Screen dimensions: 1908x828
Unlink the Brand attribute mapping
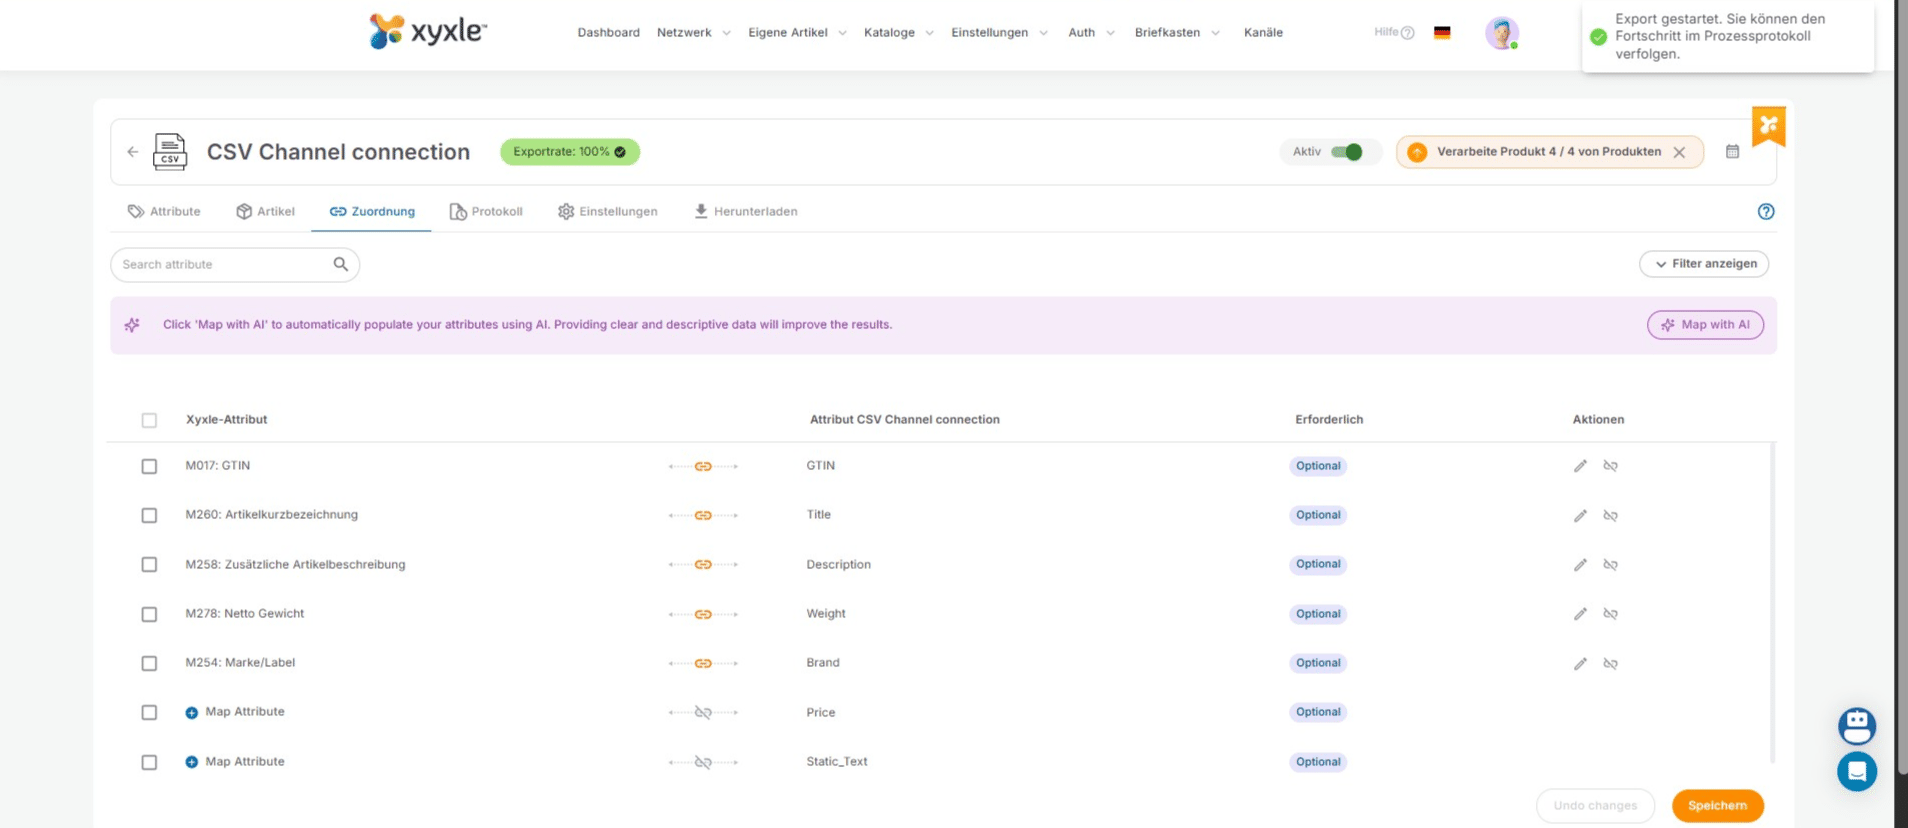[1610, 663]
